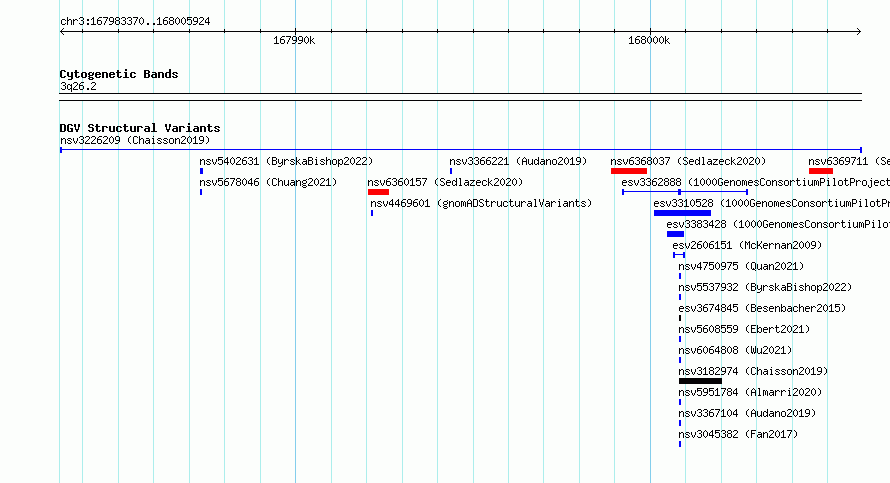Click the nsv6369711 red variant bar
The image size is (890, 483).
point(821,171)
